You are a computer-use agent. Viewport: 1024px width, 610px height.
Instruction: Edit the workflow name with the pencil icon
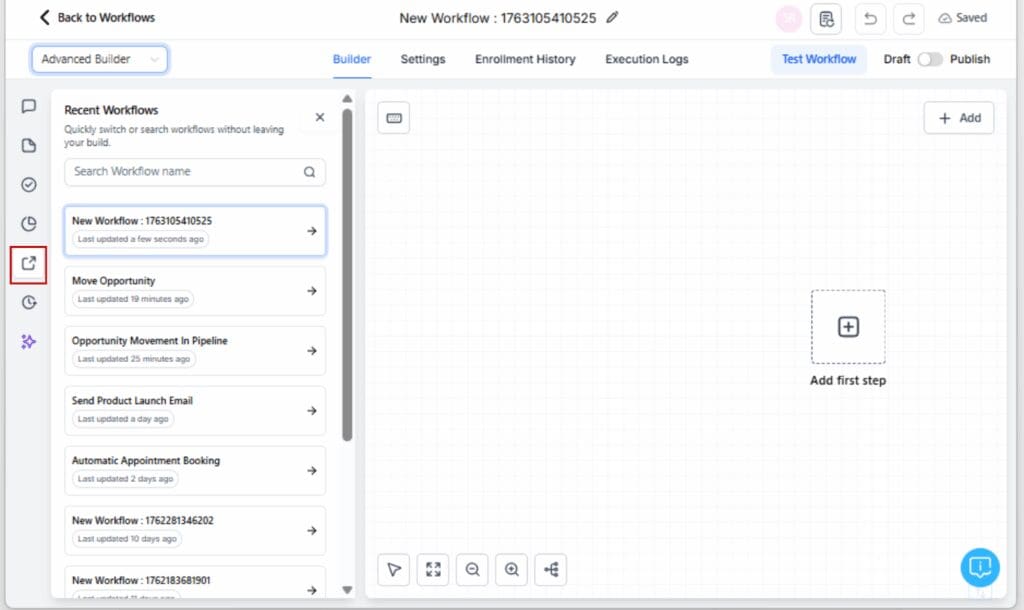point(613,17)
